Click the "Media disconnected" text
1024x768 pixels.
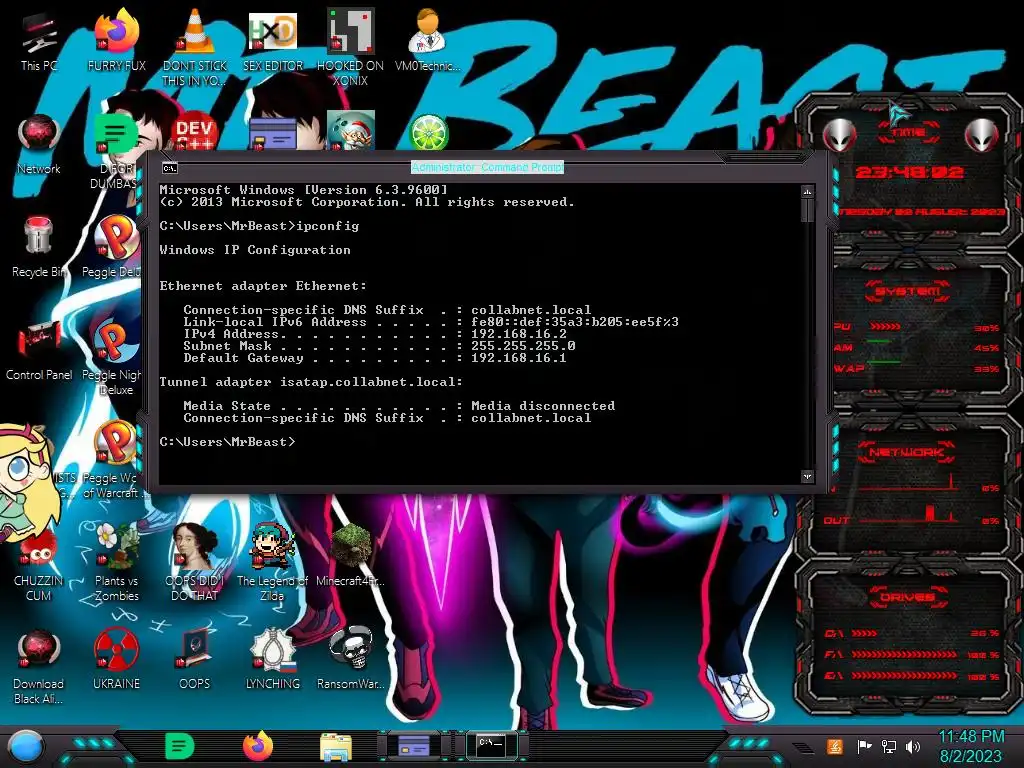(x=543, y=406)
